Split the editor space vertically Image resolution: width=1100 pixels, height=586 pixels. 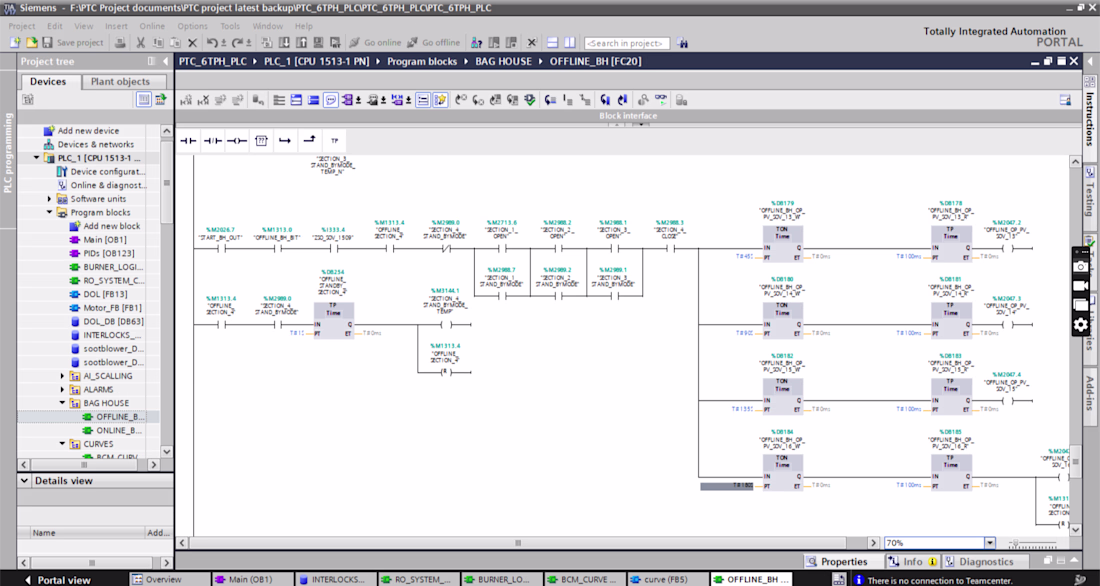pos(570,43)
